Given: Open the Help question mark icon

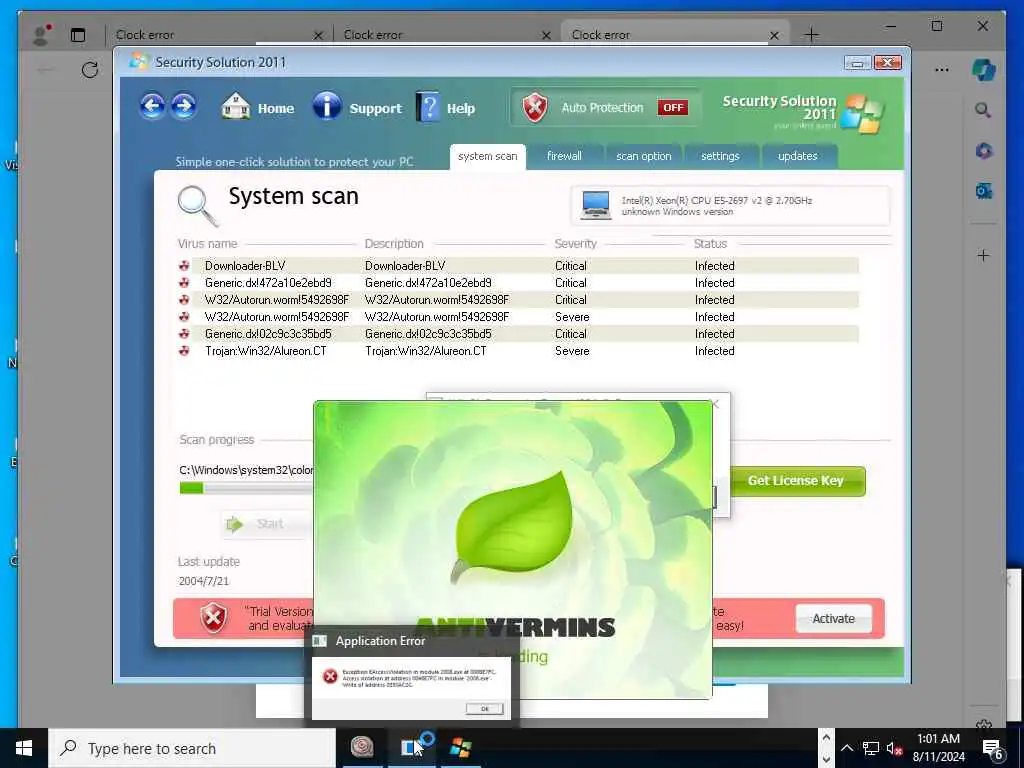Looking at the screenshot, I should tap(428, 106).
